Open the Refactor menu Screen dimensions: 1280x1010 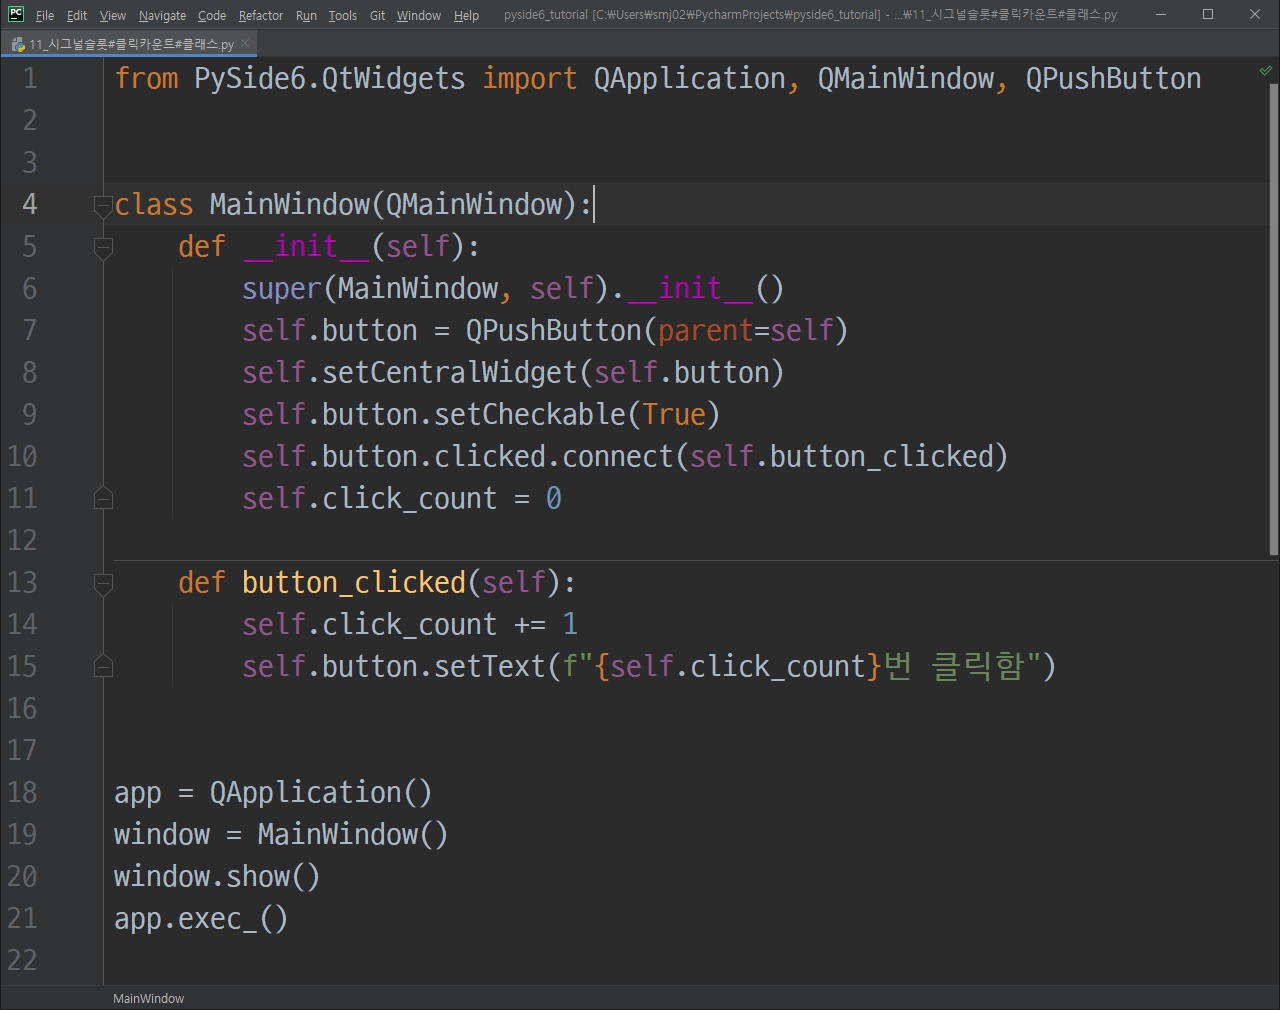click(x=261, y=15)
